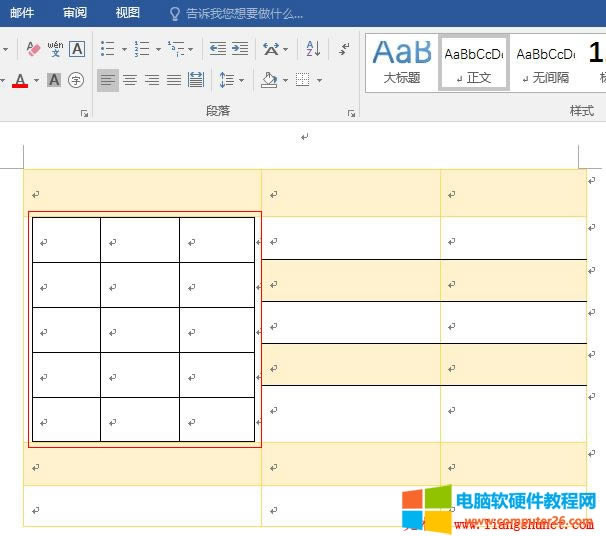Viewport: 606px width, 541px height.
Task: Open the line spacing dropdown arrow
Action: click(x=242, y=80)
